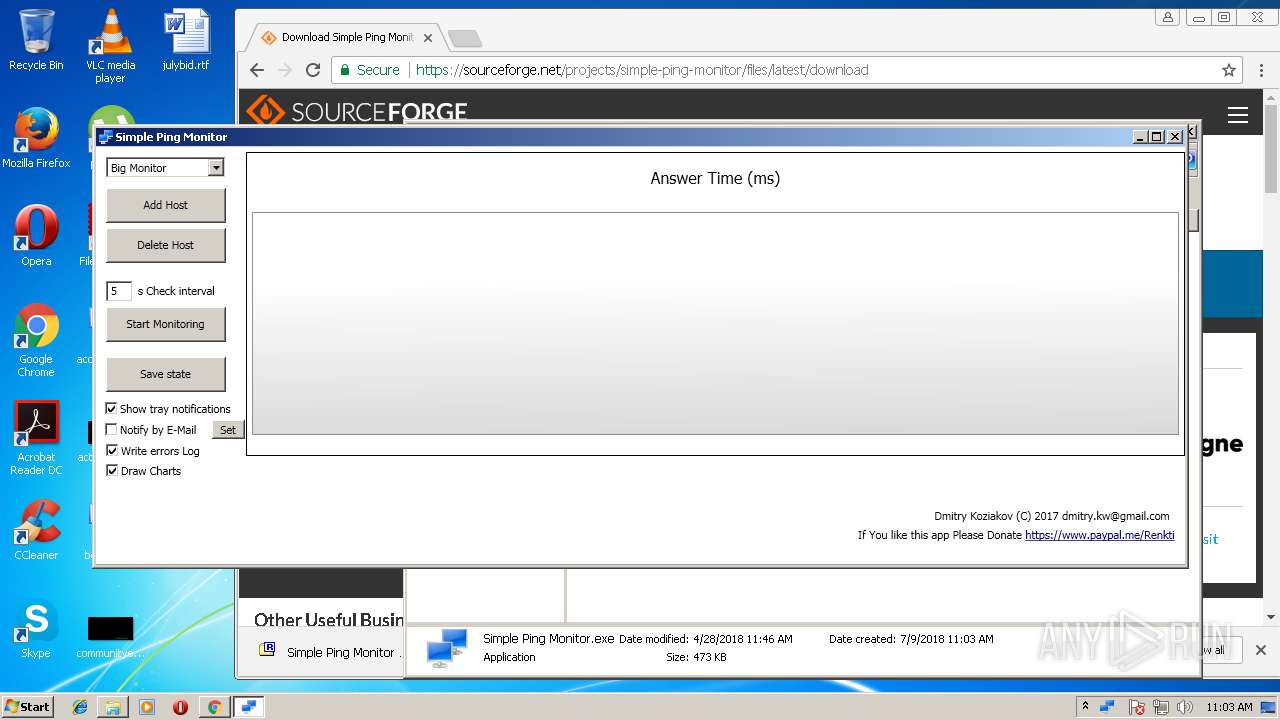
Task: Click Chrome forward navigation arrow
Action: (285, 70)
